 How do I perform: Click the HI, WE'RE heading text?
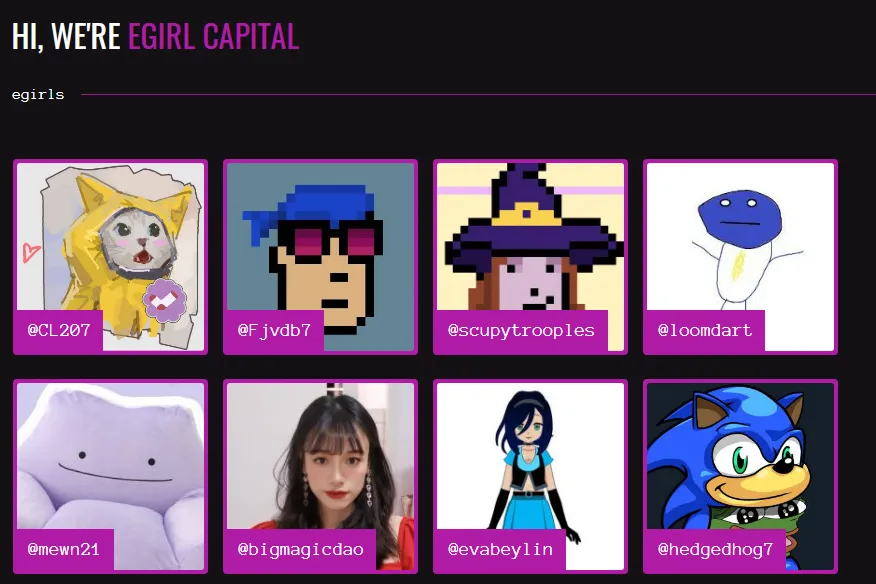click(x=66, y=36)
